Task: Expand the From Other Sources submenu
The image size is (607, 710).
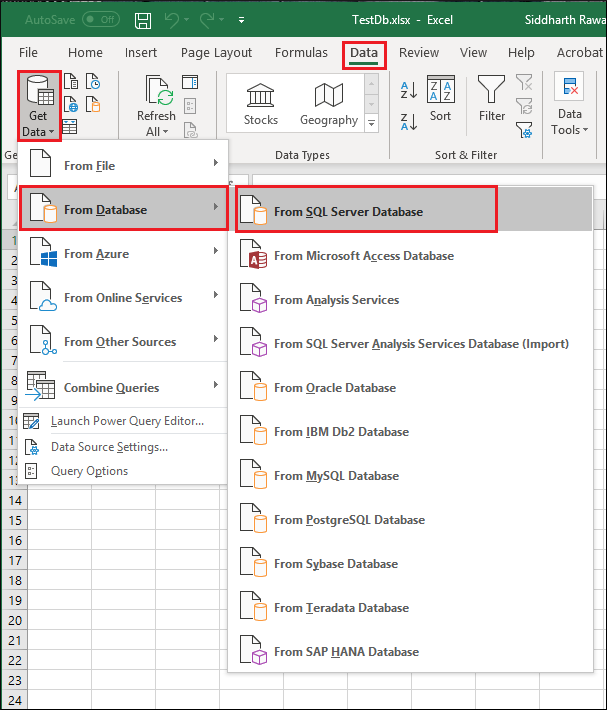Action: click(x=124, y=341)
